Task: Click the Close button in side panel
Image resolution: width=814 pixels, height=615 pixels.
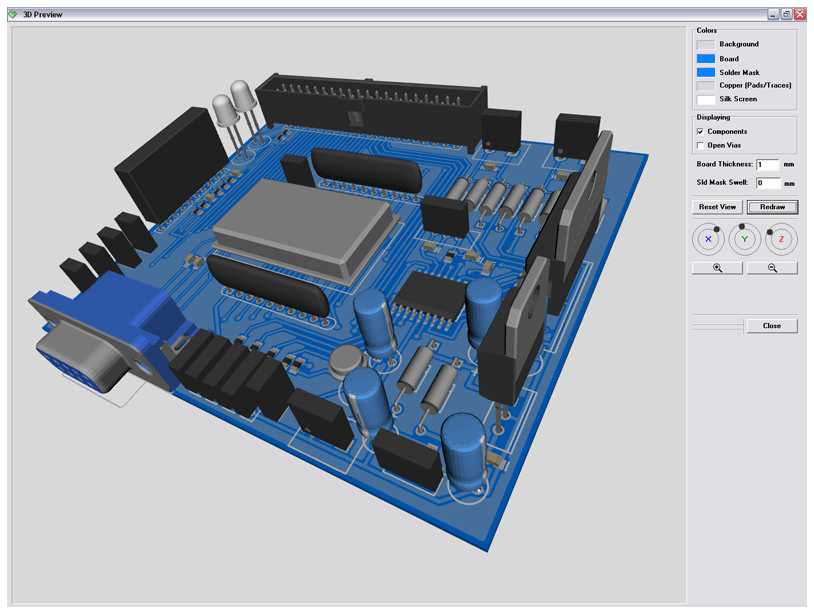Action: (771, 326)
